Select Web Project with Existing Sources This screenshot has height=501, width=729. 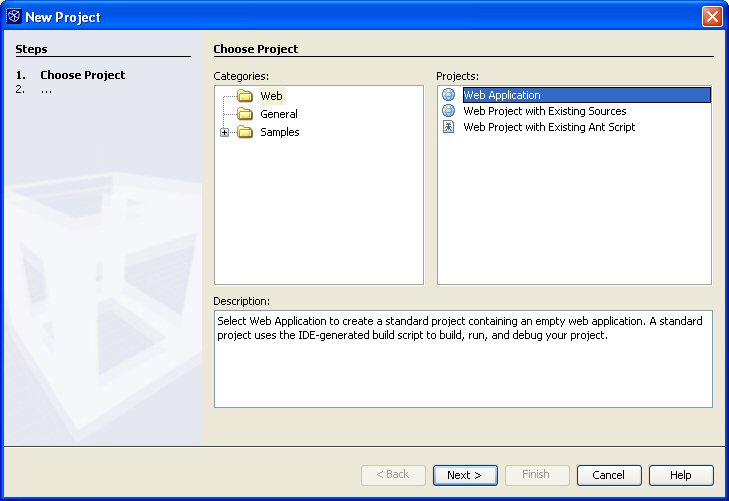coord(544,111)
